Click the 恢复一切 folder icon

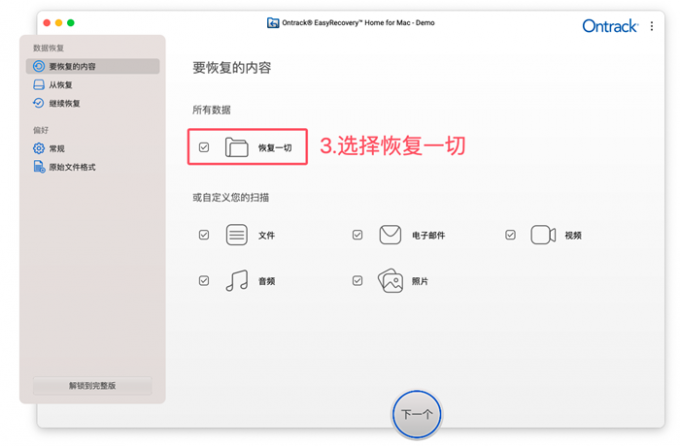pyautogui.click(x=236, y=147)
